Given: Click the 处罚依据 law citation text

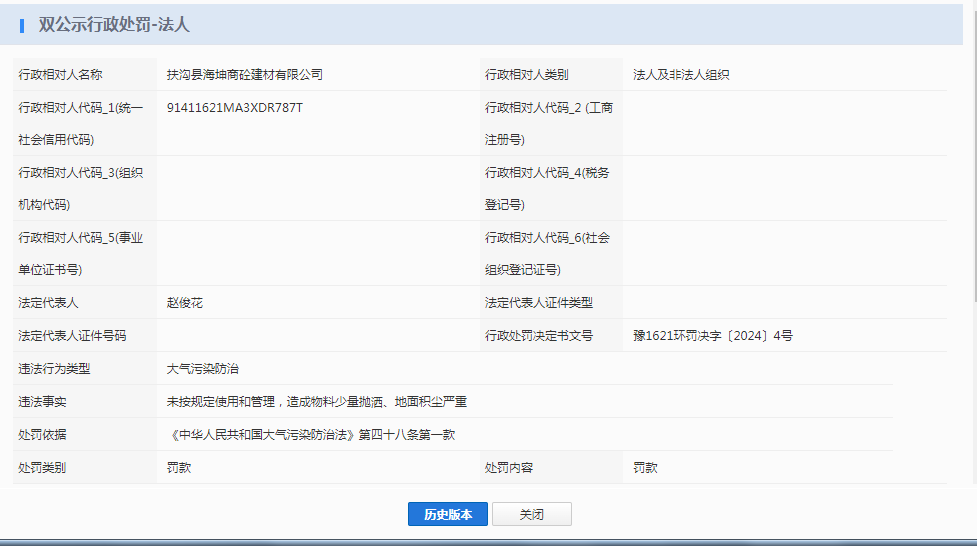Looking at the screenshot, I should click(x=311, y=435).
